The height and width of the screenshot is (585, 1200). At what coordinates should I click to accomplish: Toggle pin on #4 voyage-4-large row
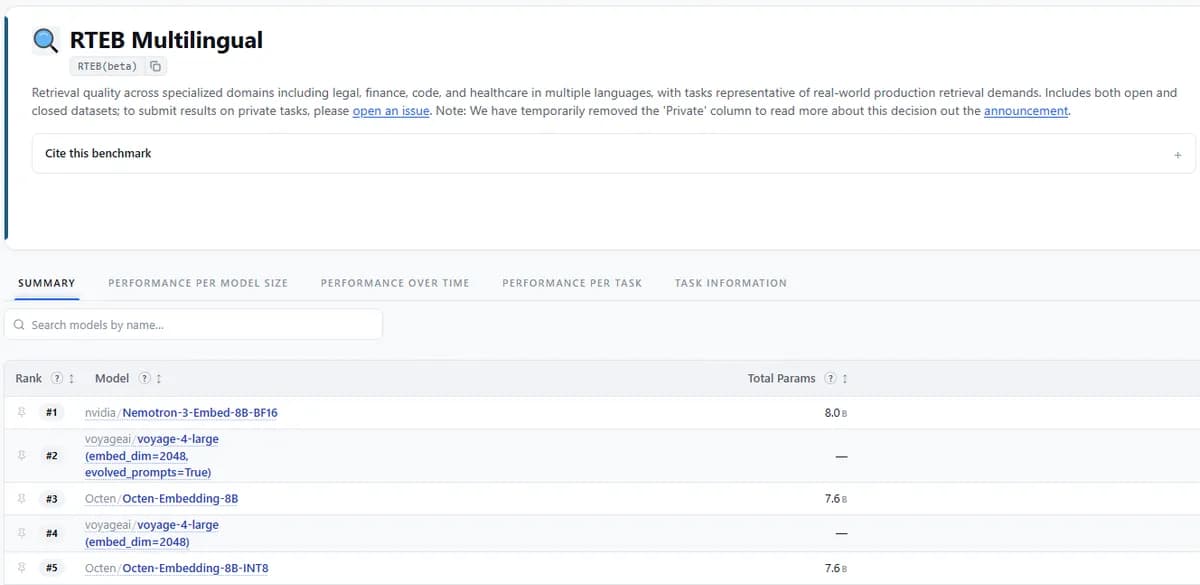[21, 533]
